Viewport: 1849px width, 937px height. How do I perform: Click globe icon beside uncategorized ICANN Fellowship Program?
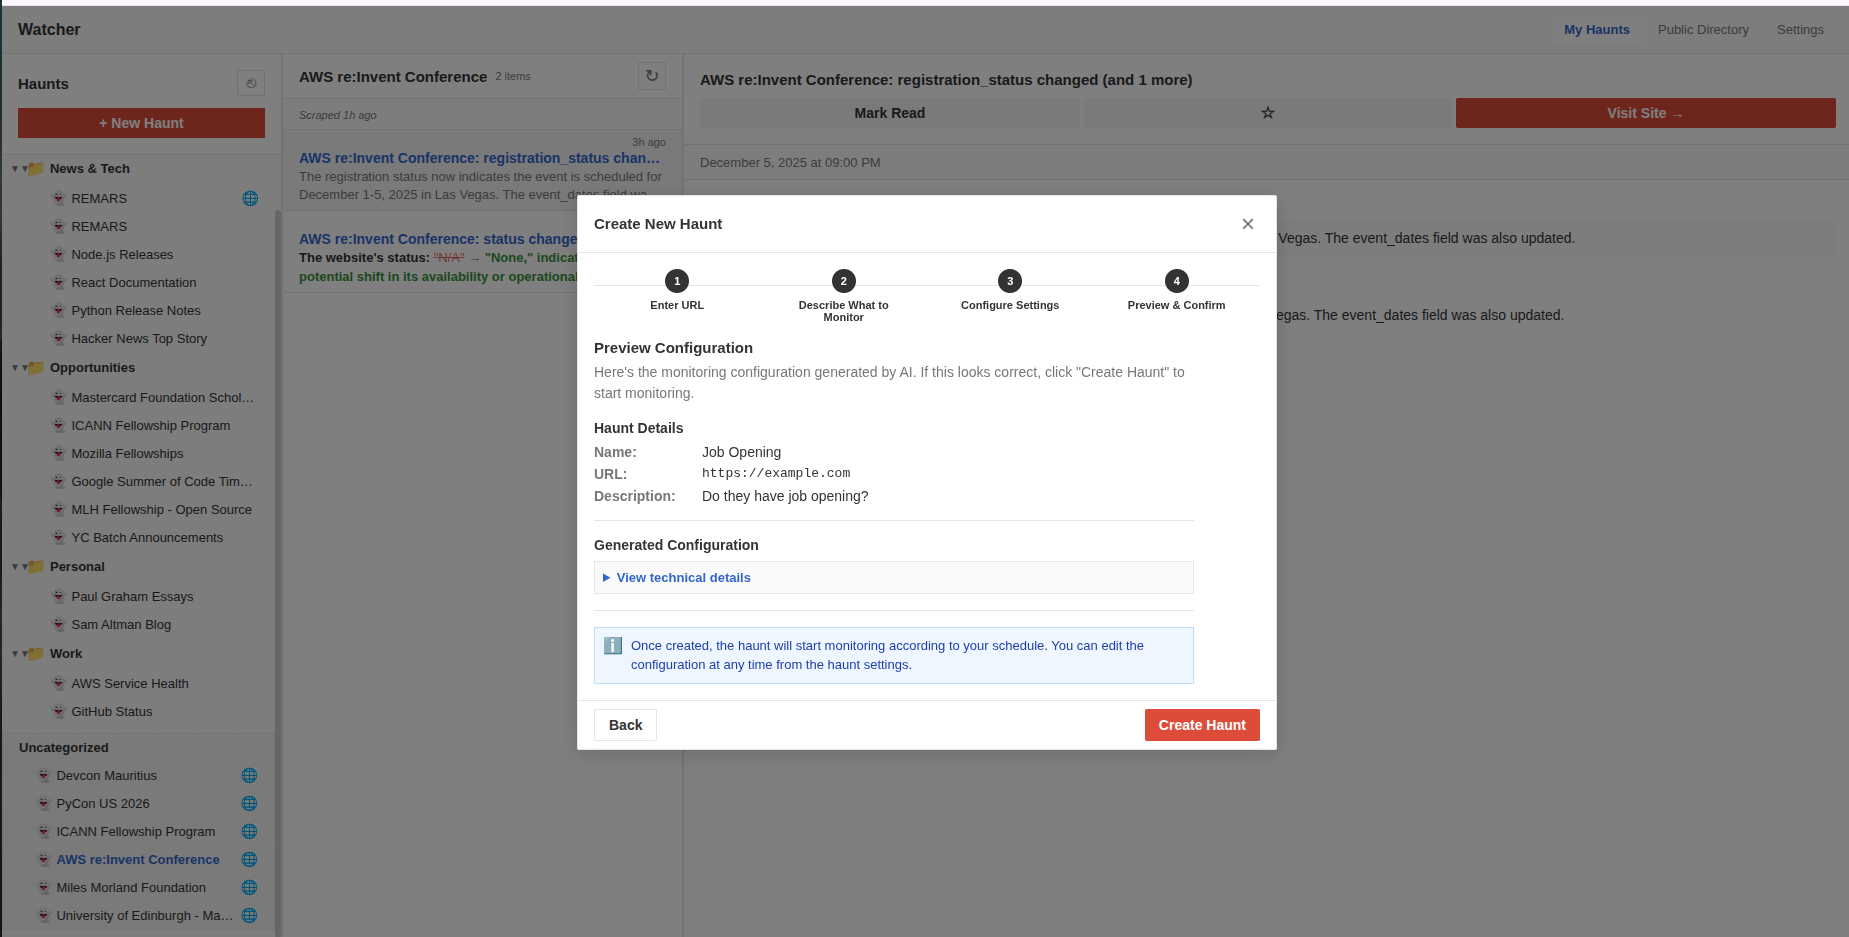(x=249, y=831)
